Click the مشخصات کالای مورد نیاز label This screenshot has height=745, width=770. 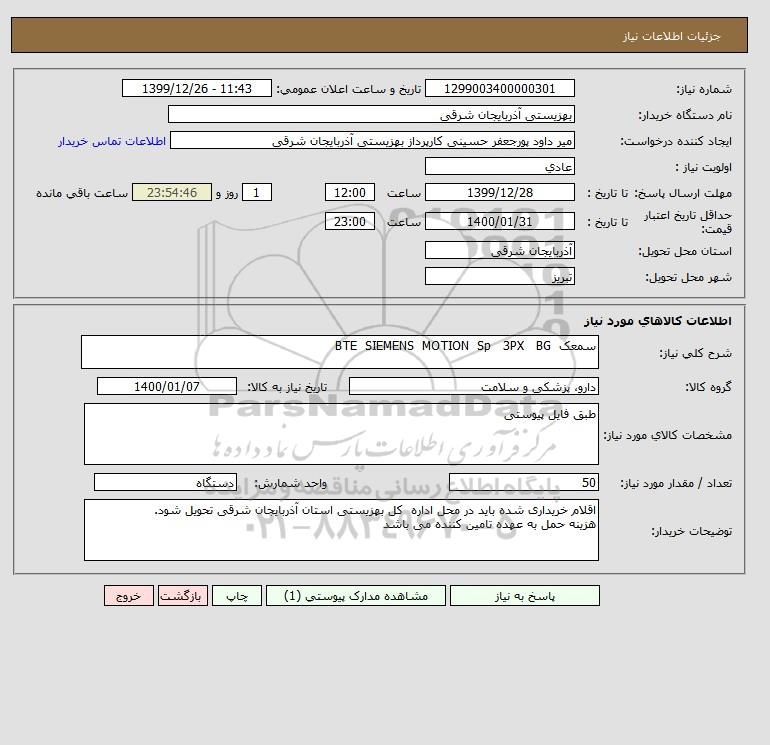point(667,435)
